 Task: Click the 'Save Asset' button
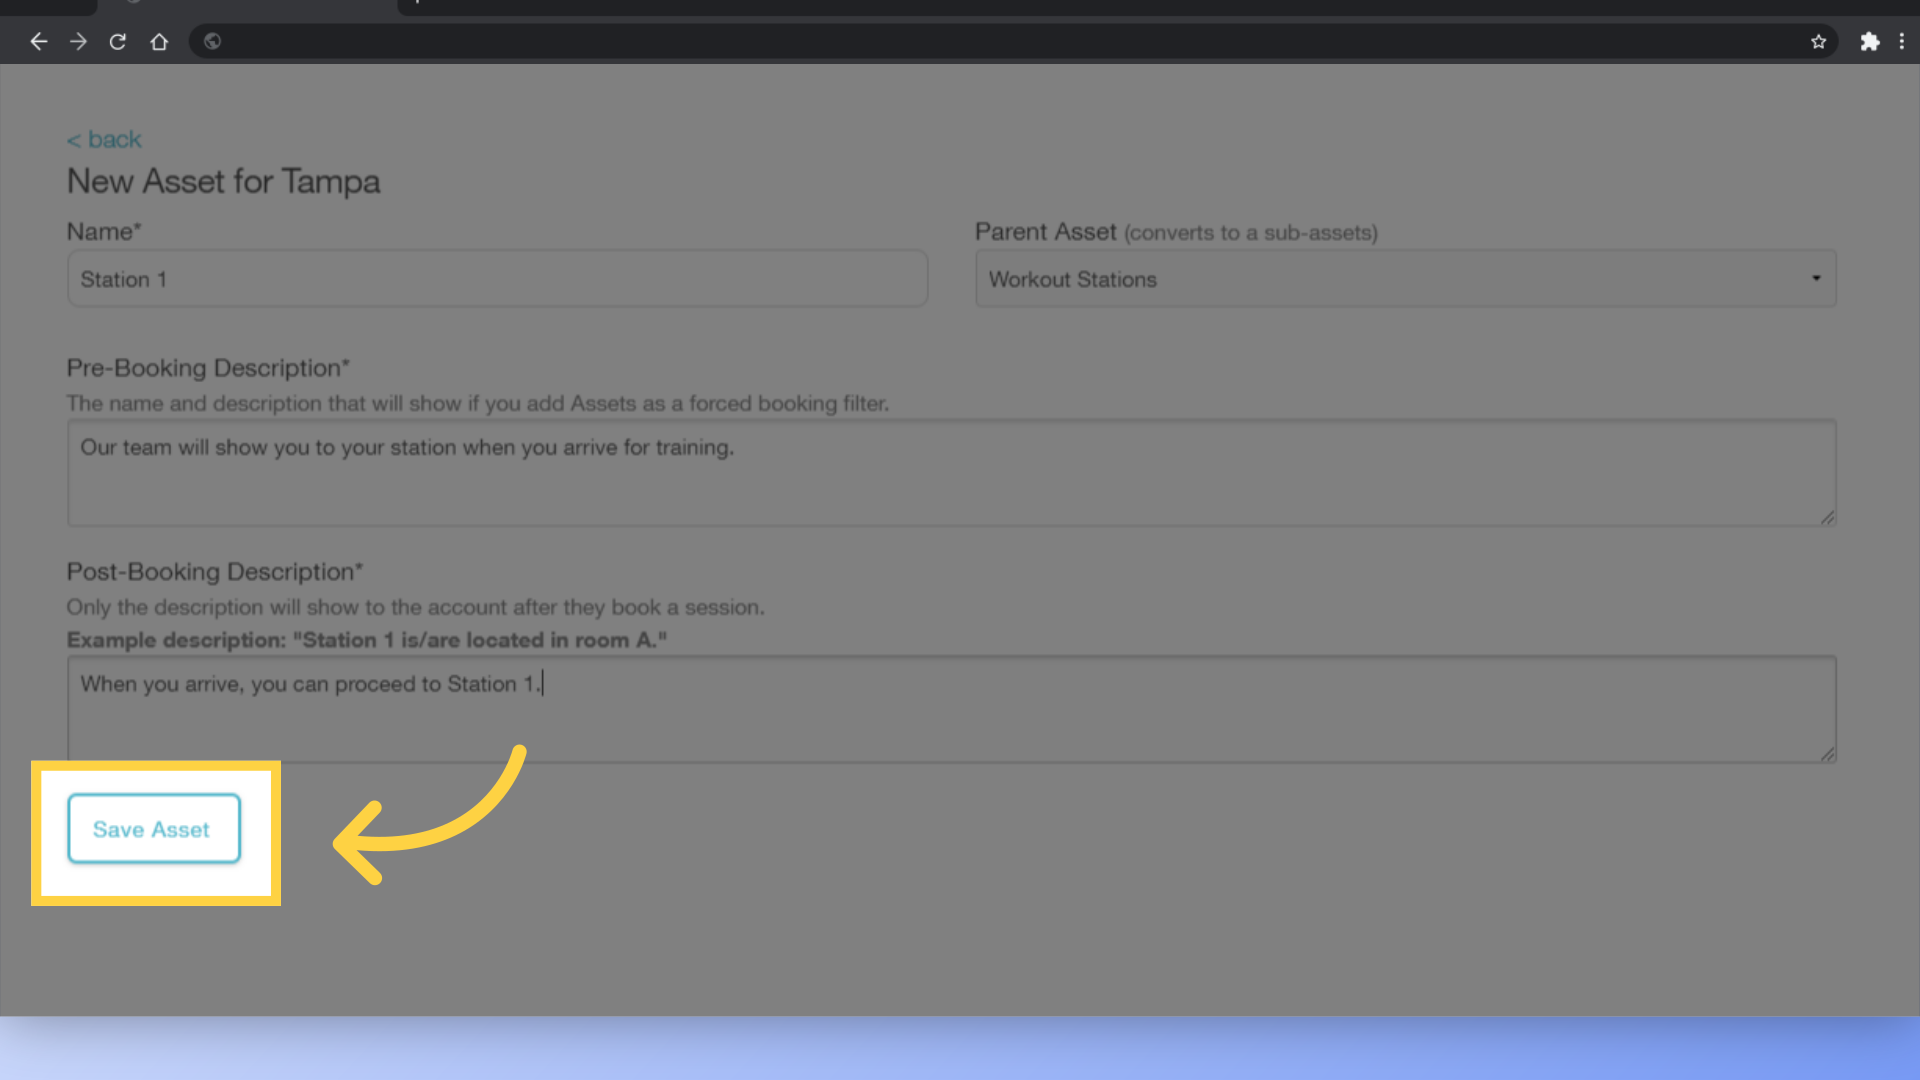point(152,829)
